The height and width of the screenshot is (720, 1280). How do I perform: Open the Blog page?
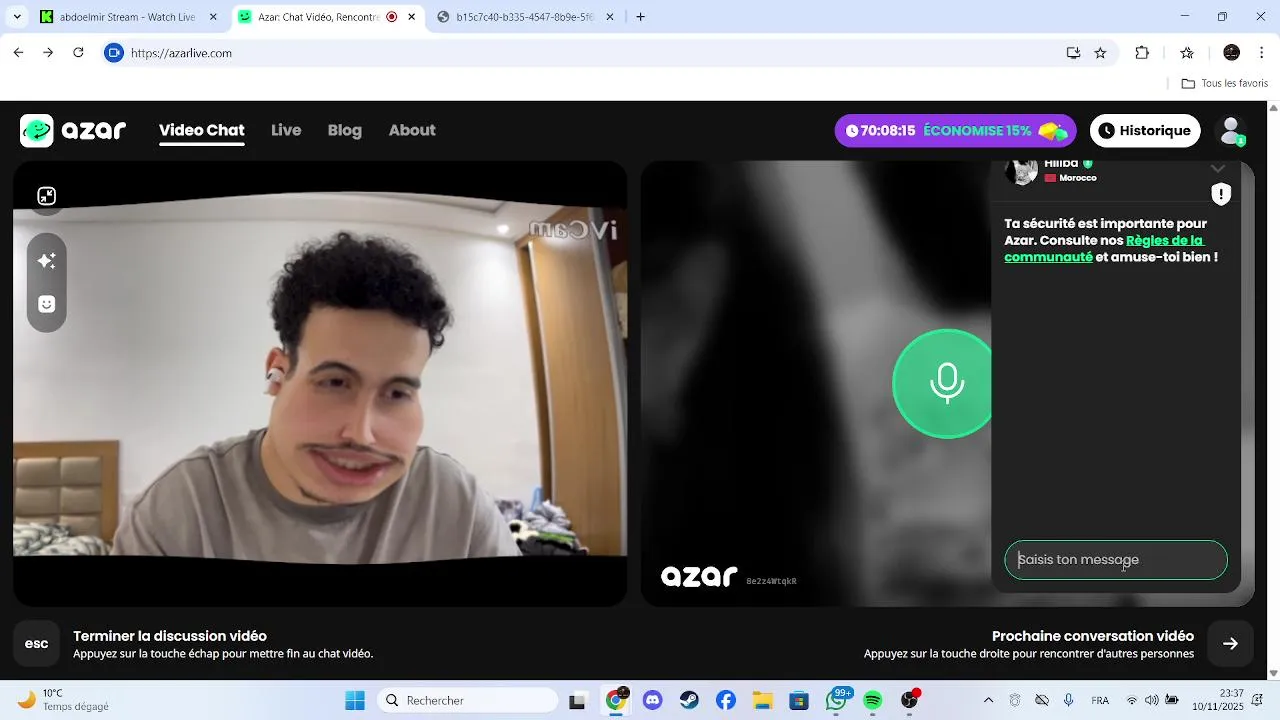point(345,130)
